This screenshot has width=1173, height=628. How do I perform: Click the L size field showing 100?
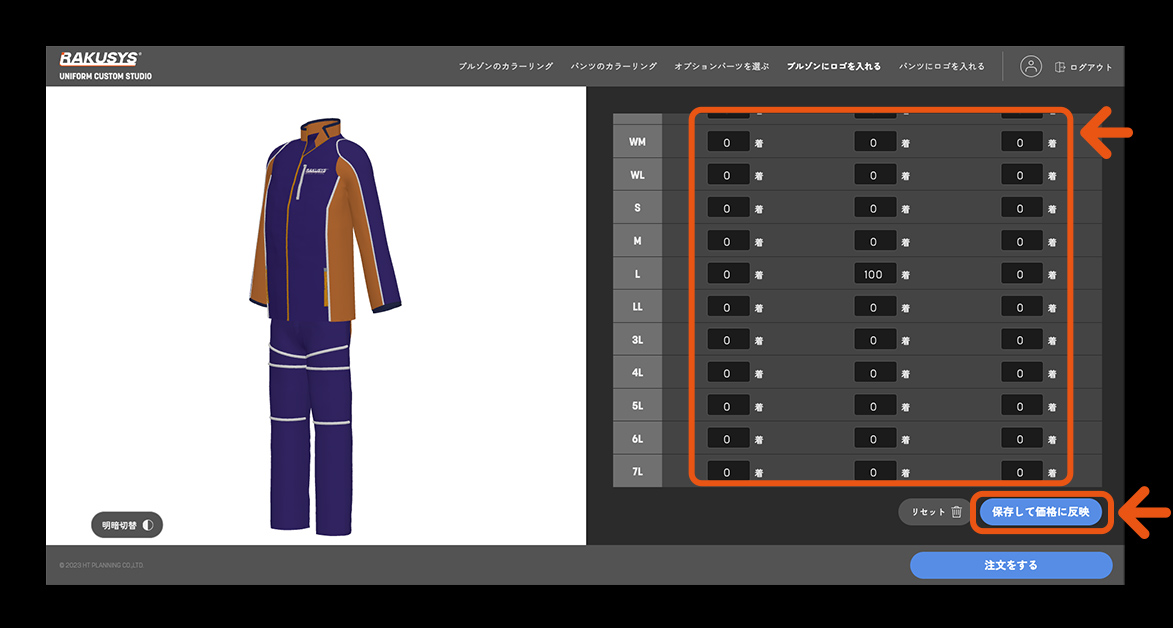pos(874,274)
